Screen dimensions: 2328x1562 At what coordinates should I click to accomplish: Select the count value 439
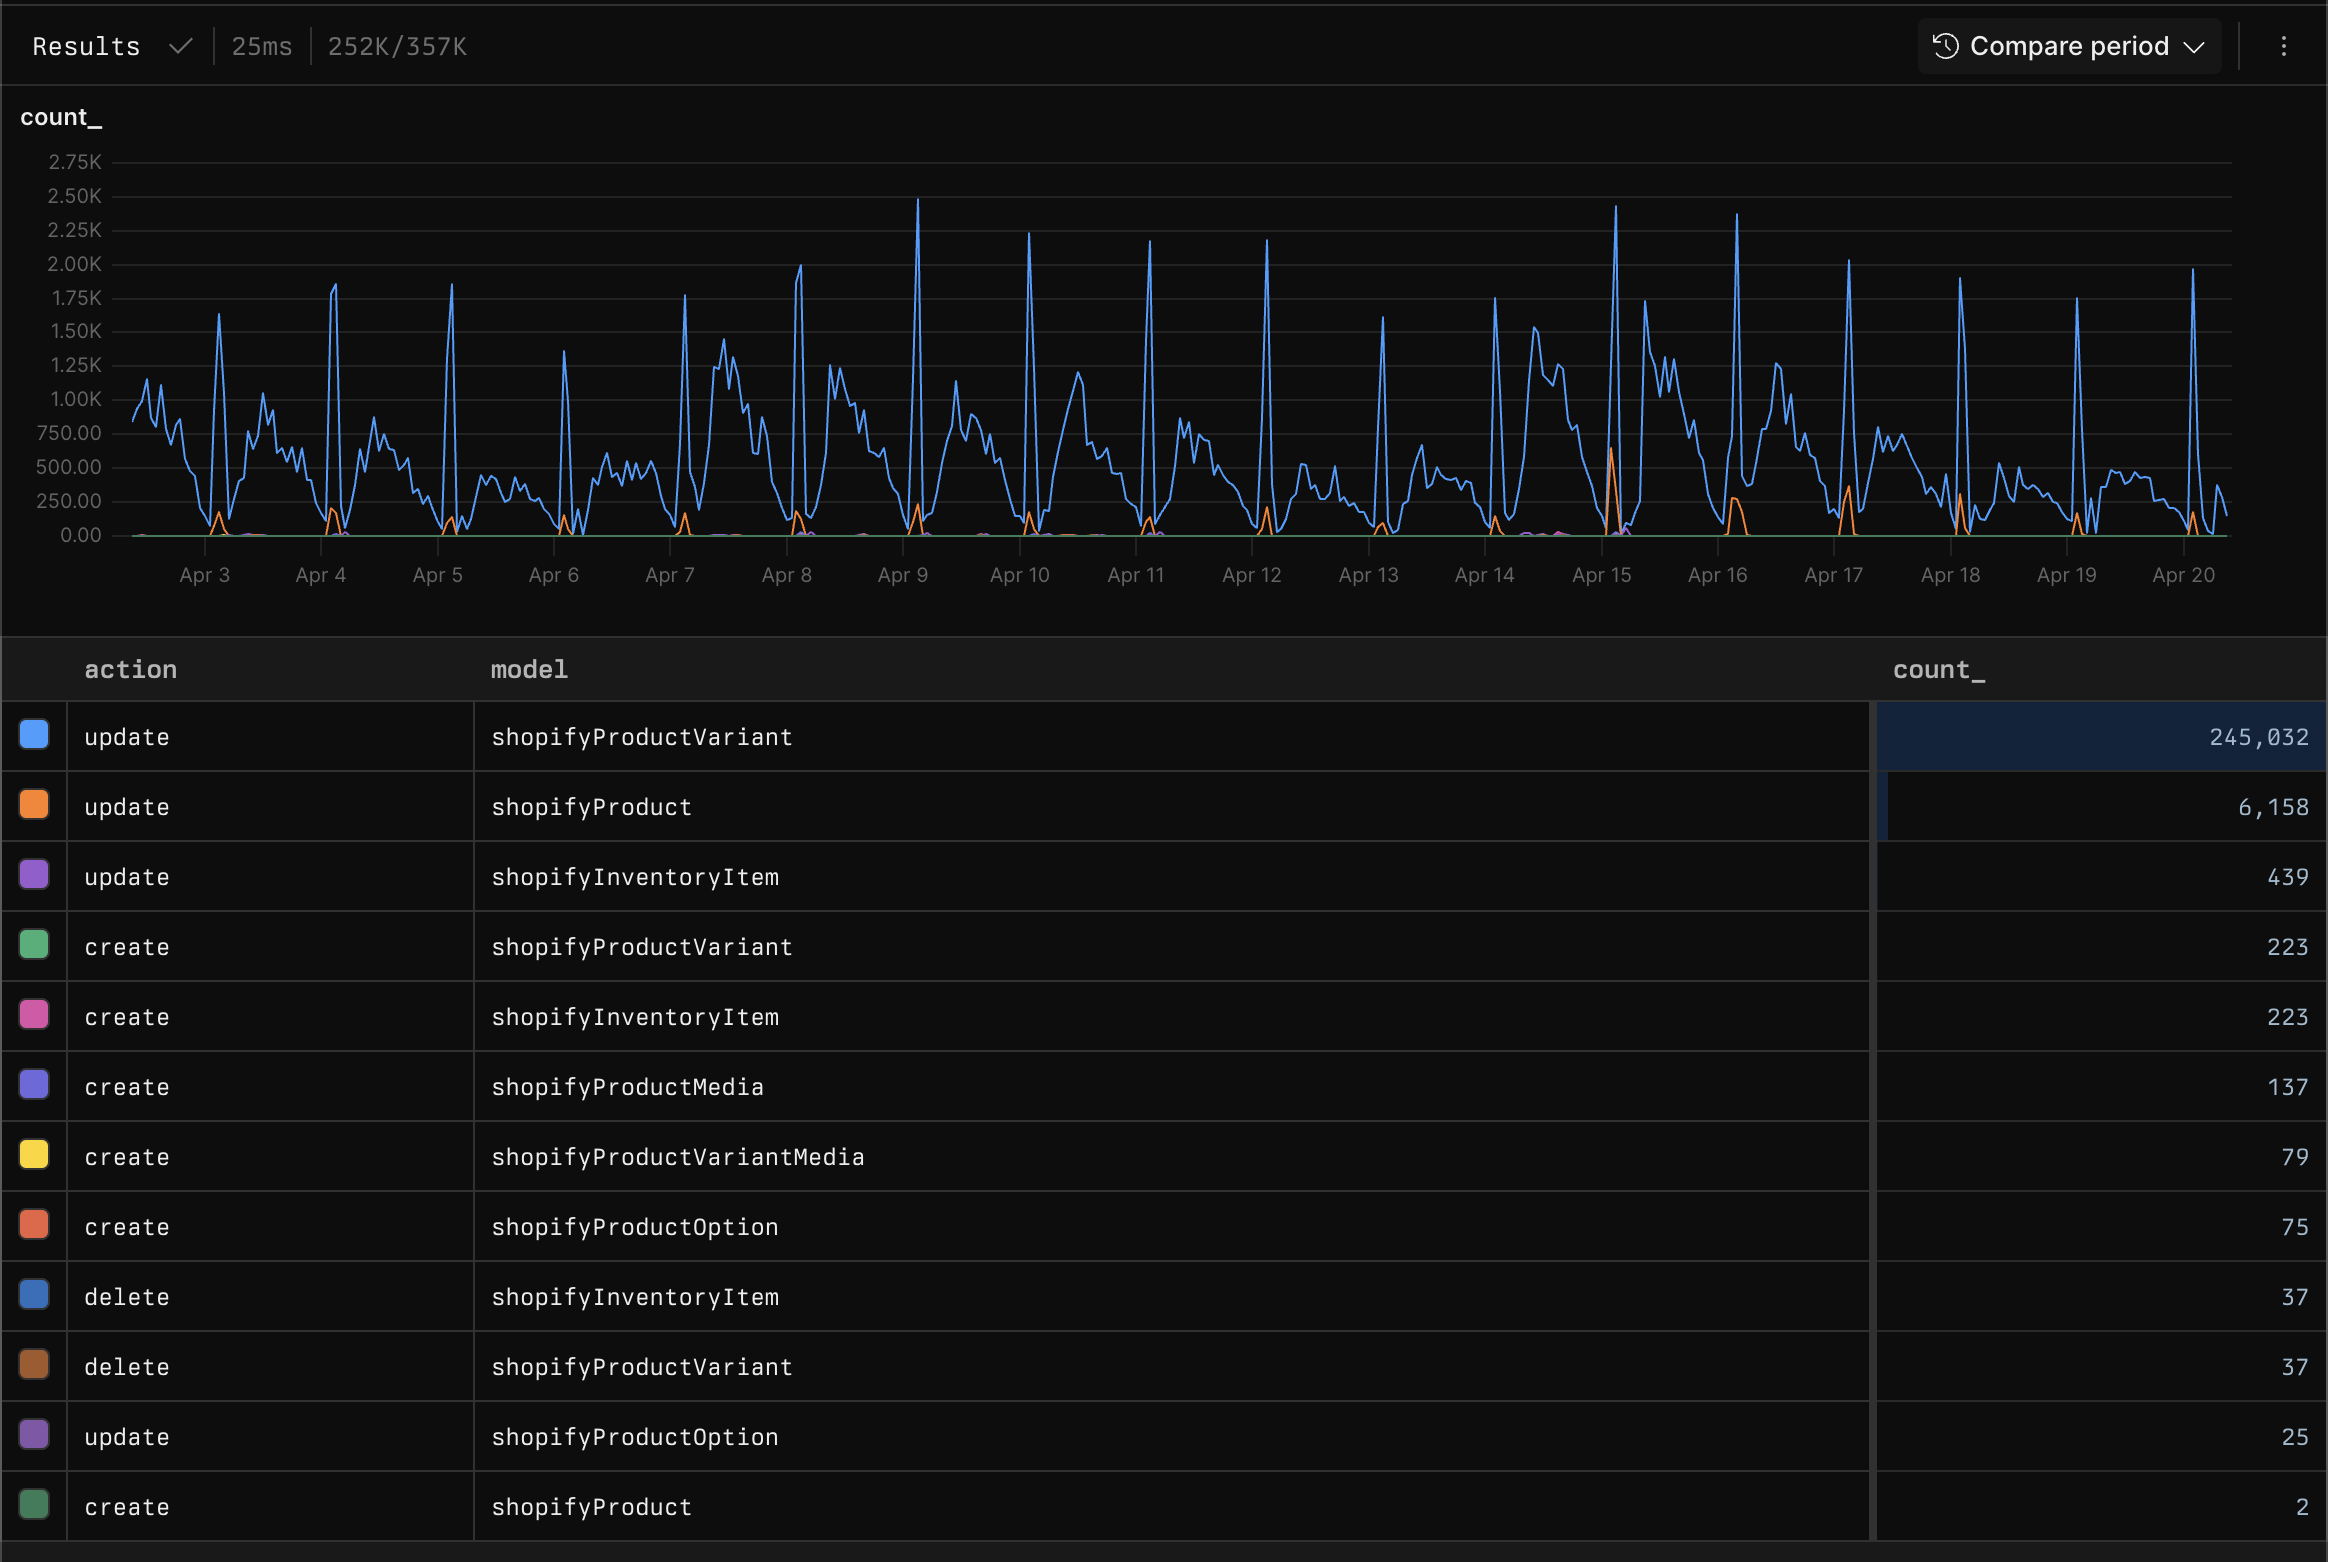click(x=2288, y=877)
